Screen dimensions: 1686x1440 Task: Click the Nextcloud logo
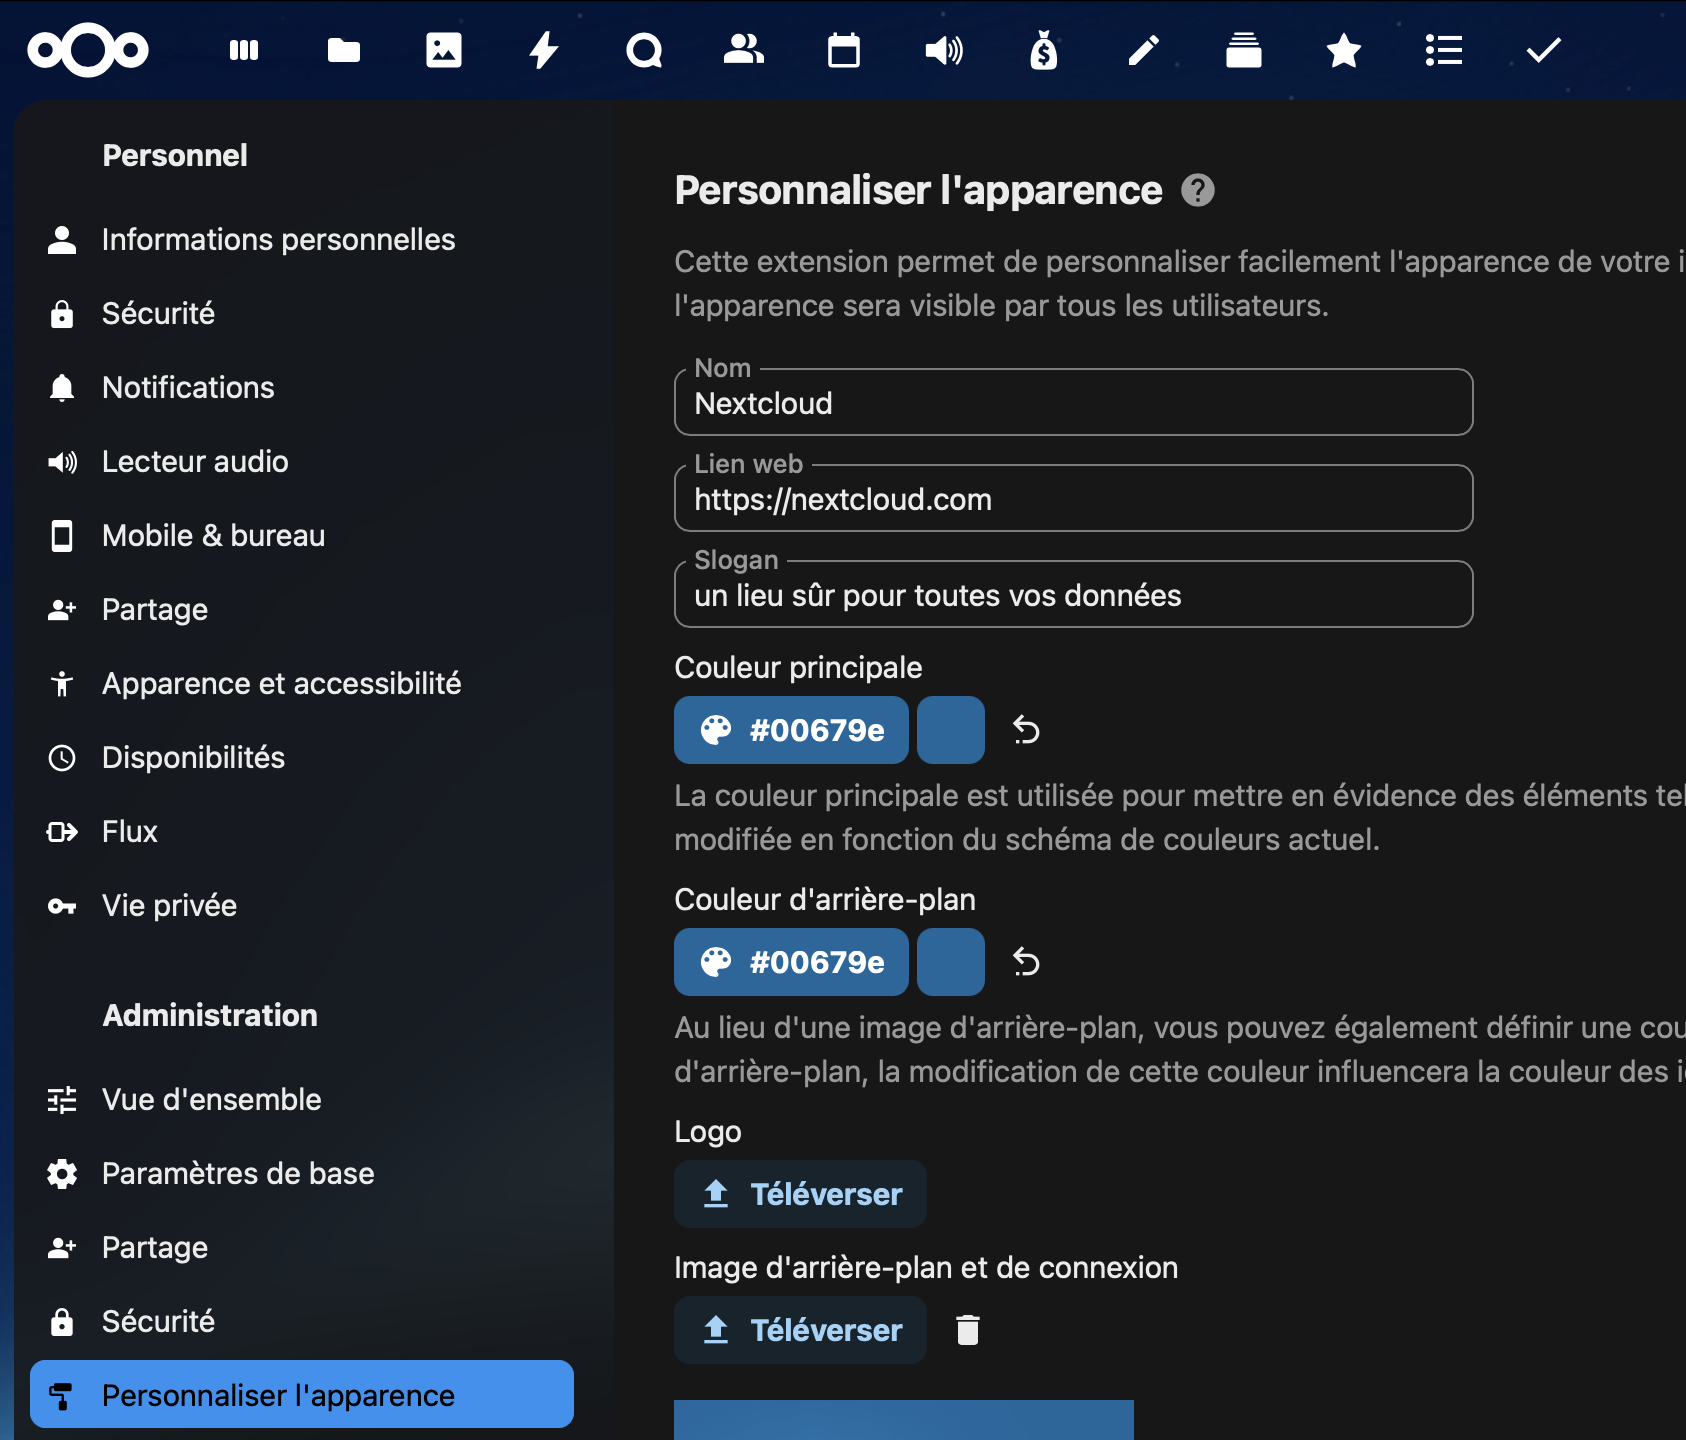click(x=88, y=50)
